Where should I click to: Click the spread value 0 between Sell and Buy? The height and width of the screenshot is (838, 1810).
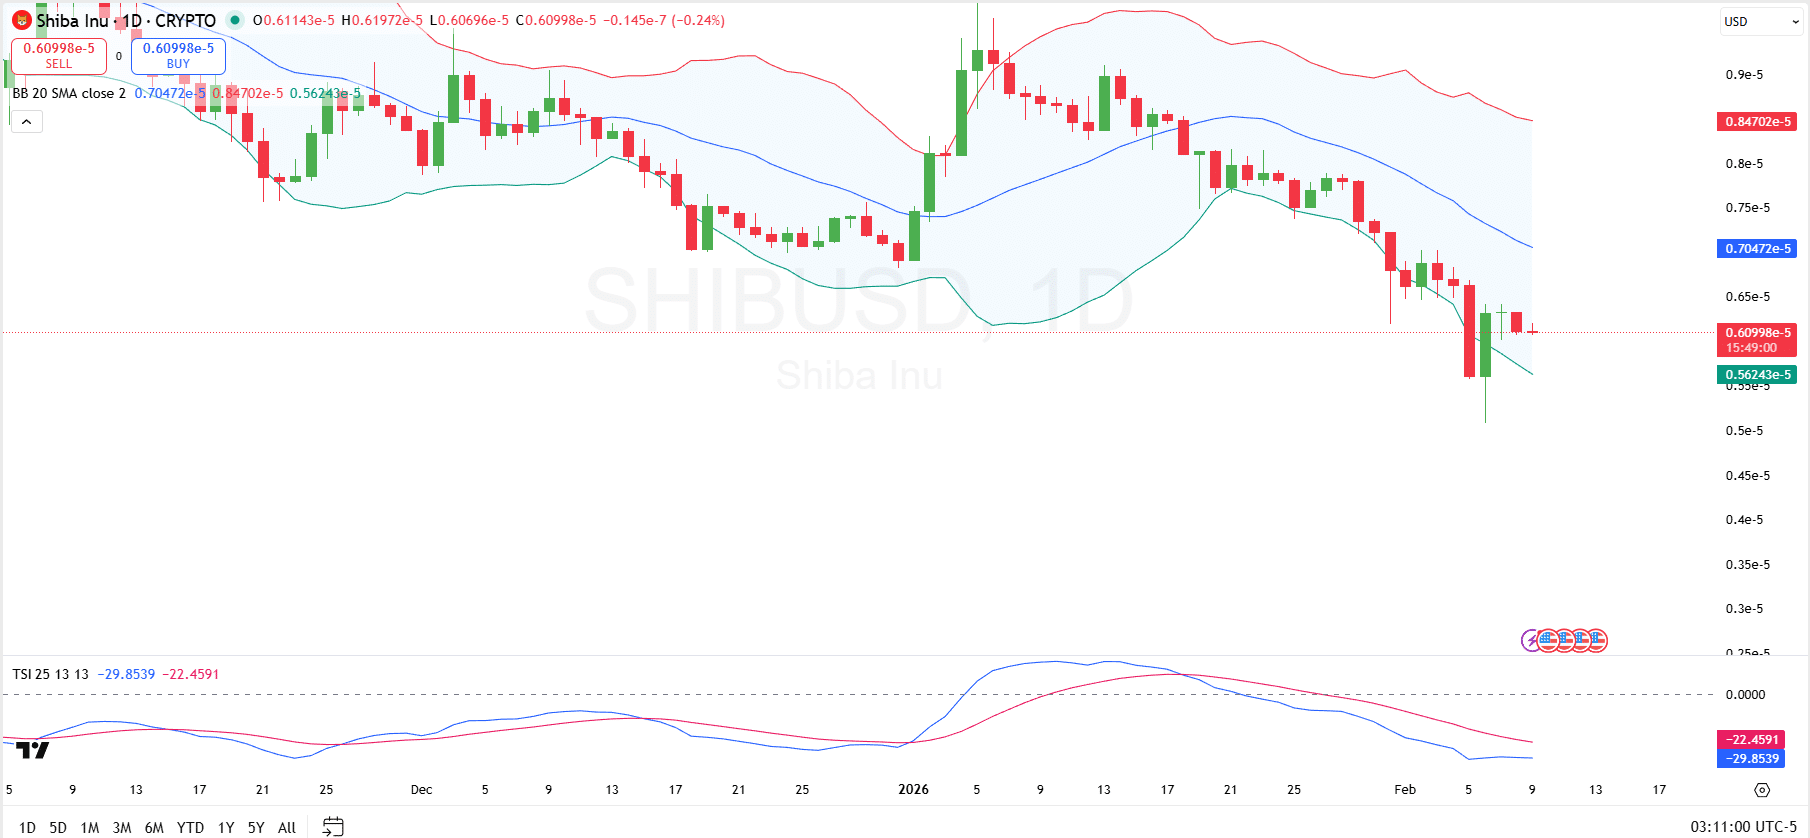tap(119, 56)
